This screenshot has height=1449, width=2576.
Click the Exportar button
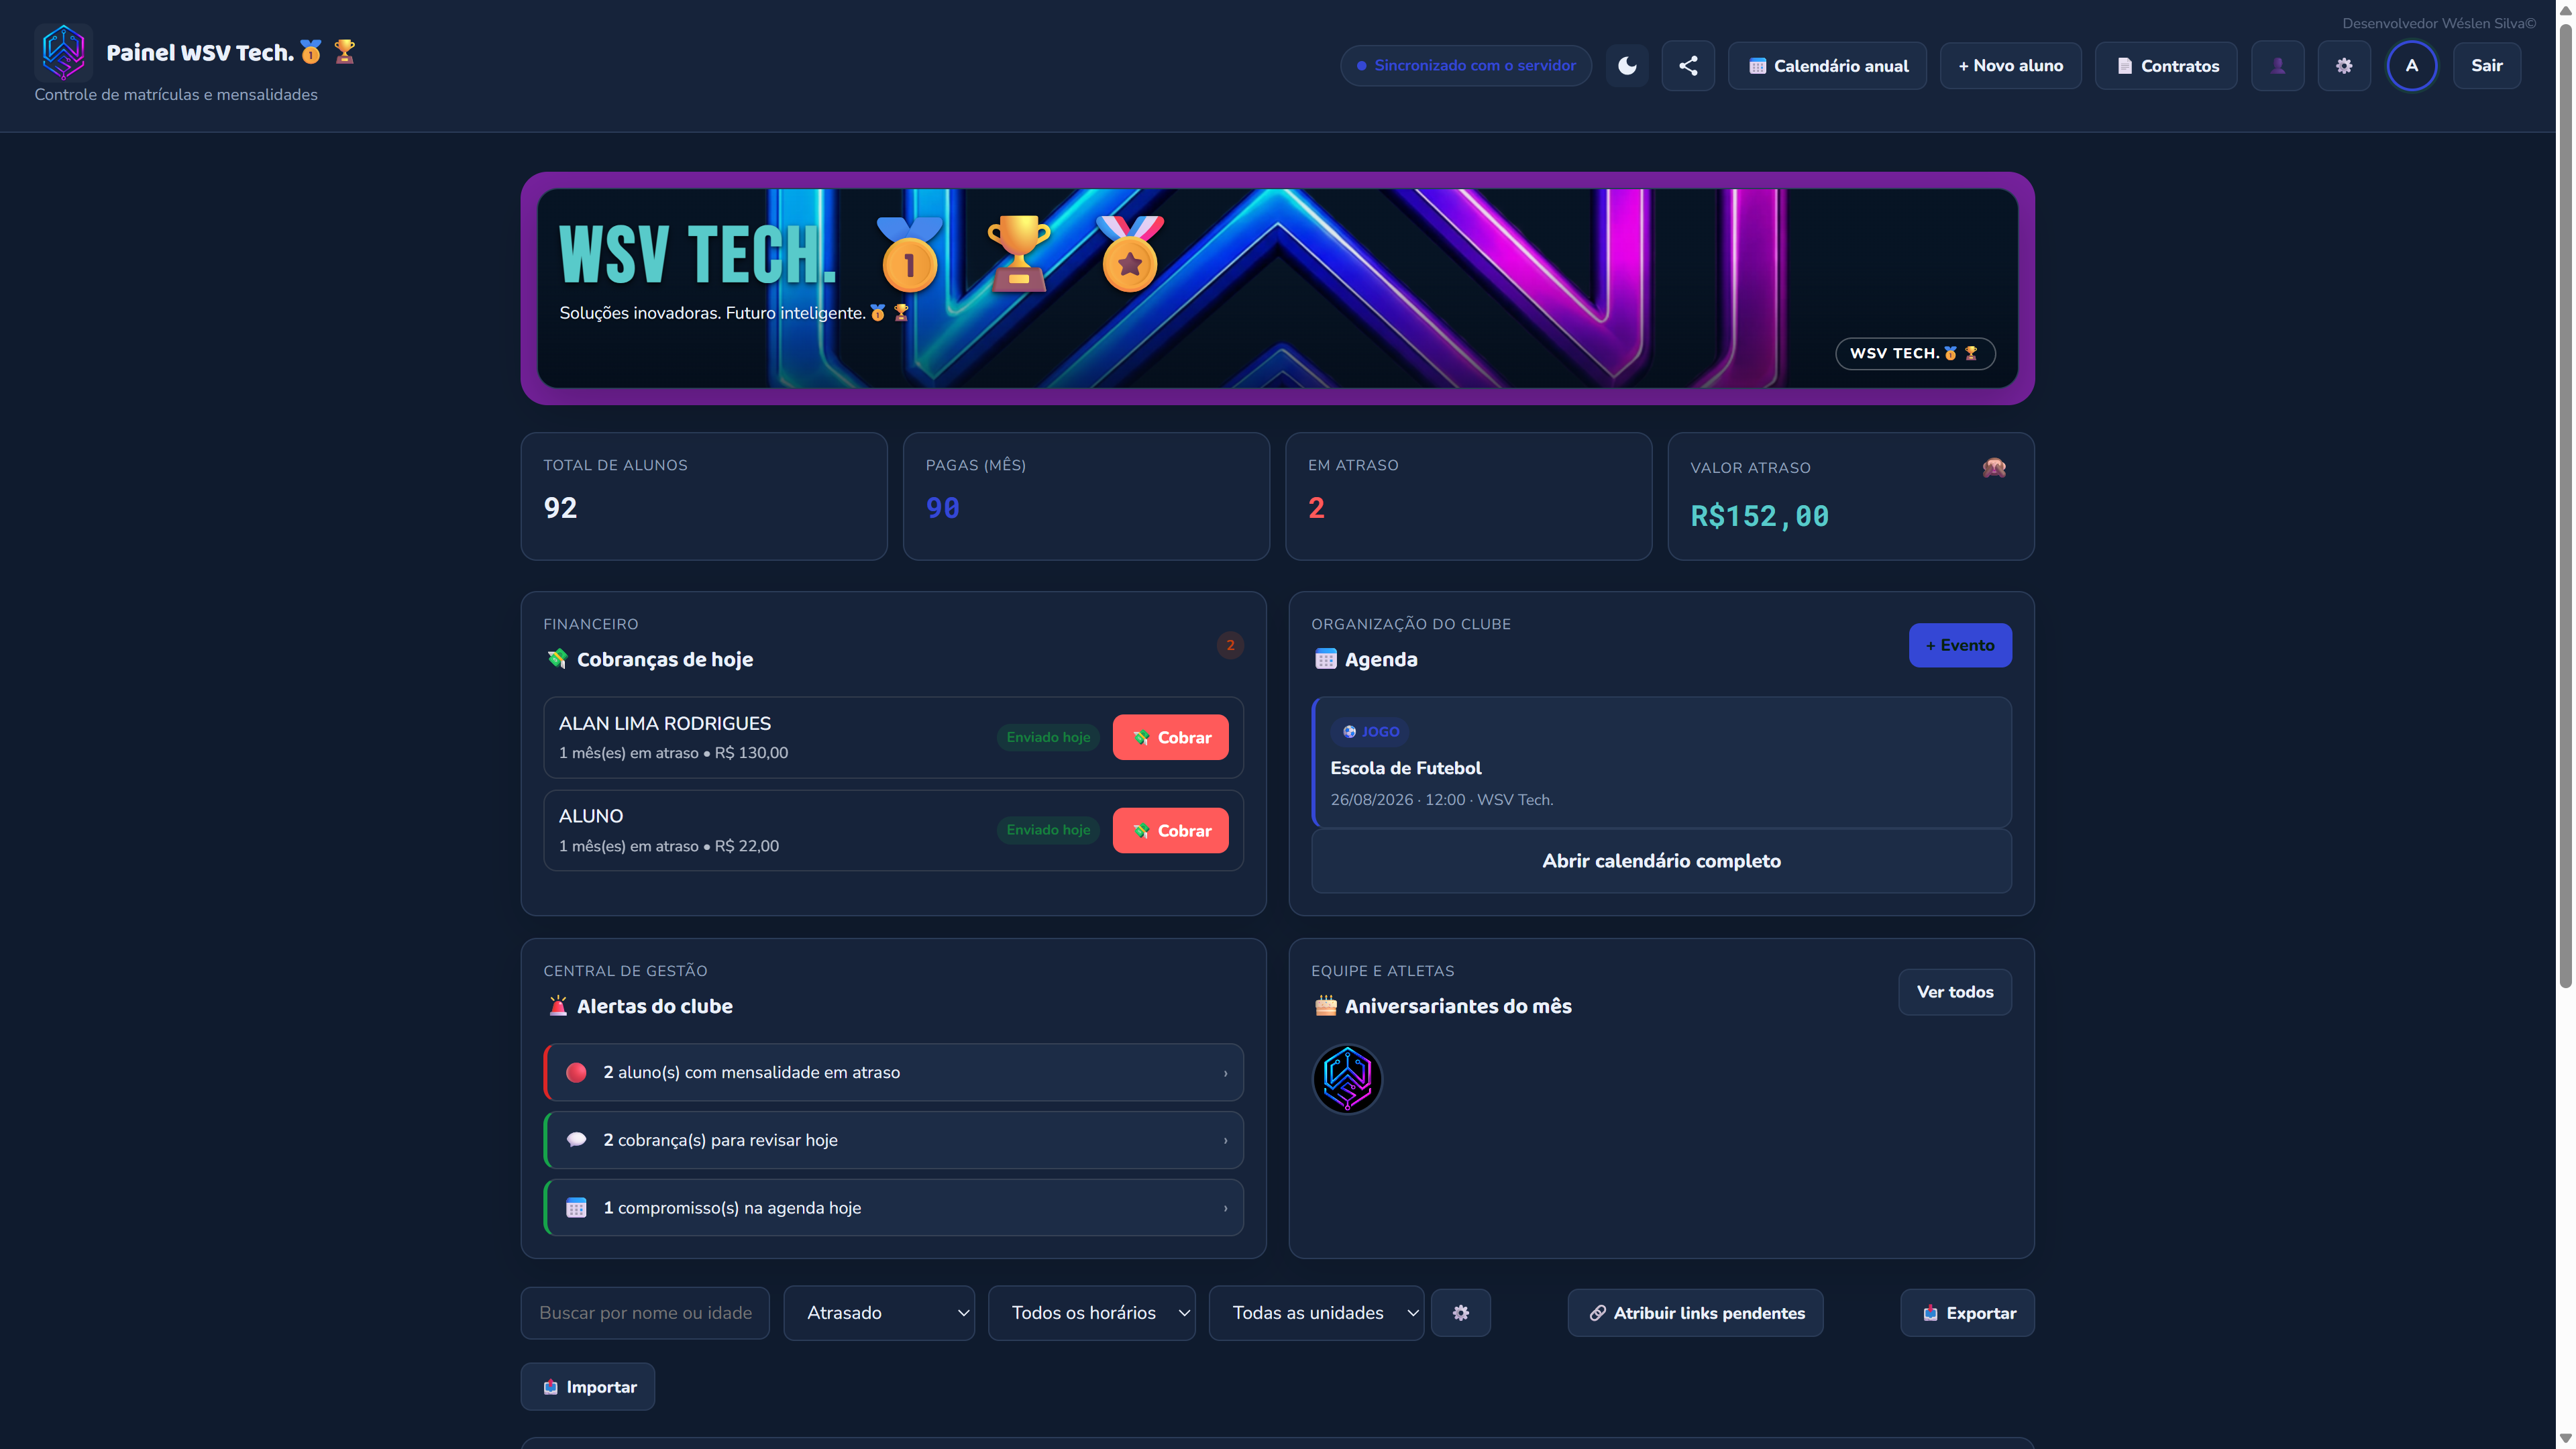tap(1967, 1313)
